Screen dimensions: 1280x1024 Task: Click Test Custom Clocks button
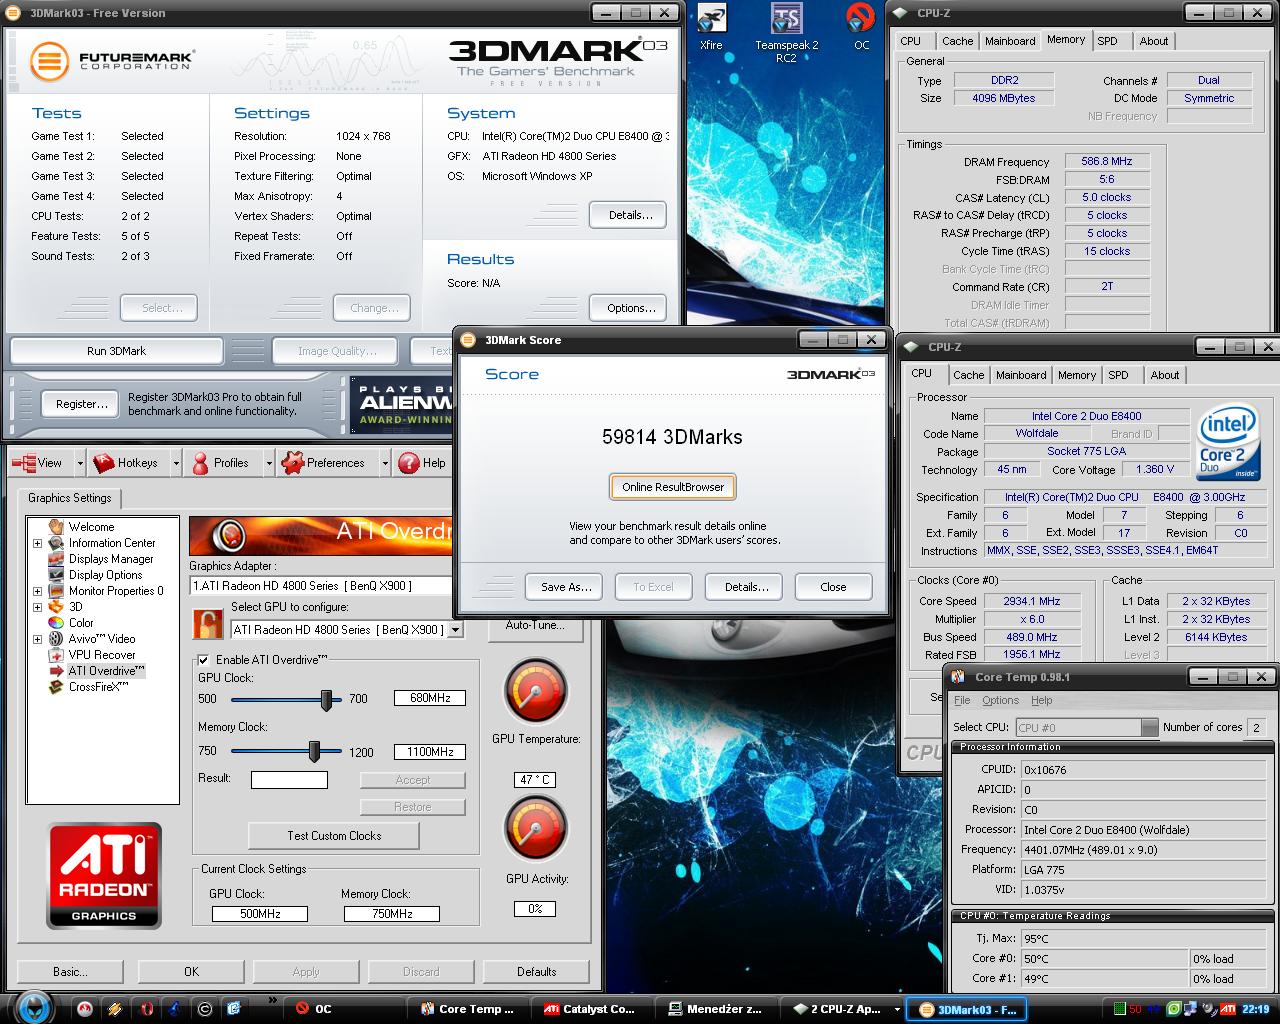pos(334,836)
